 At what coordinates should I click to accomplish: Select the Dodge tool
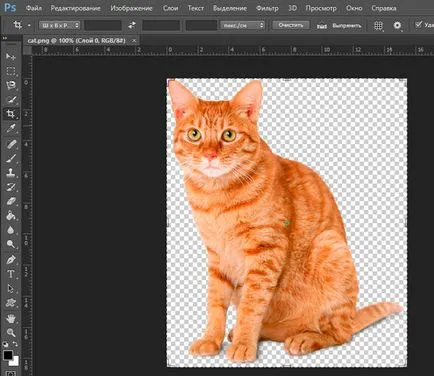[x=11, y=244]
